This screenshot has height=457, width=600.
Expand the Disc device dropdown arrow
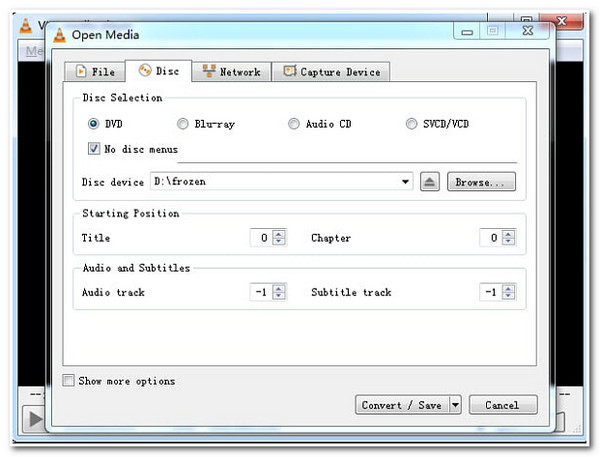405,182
